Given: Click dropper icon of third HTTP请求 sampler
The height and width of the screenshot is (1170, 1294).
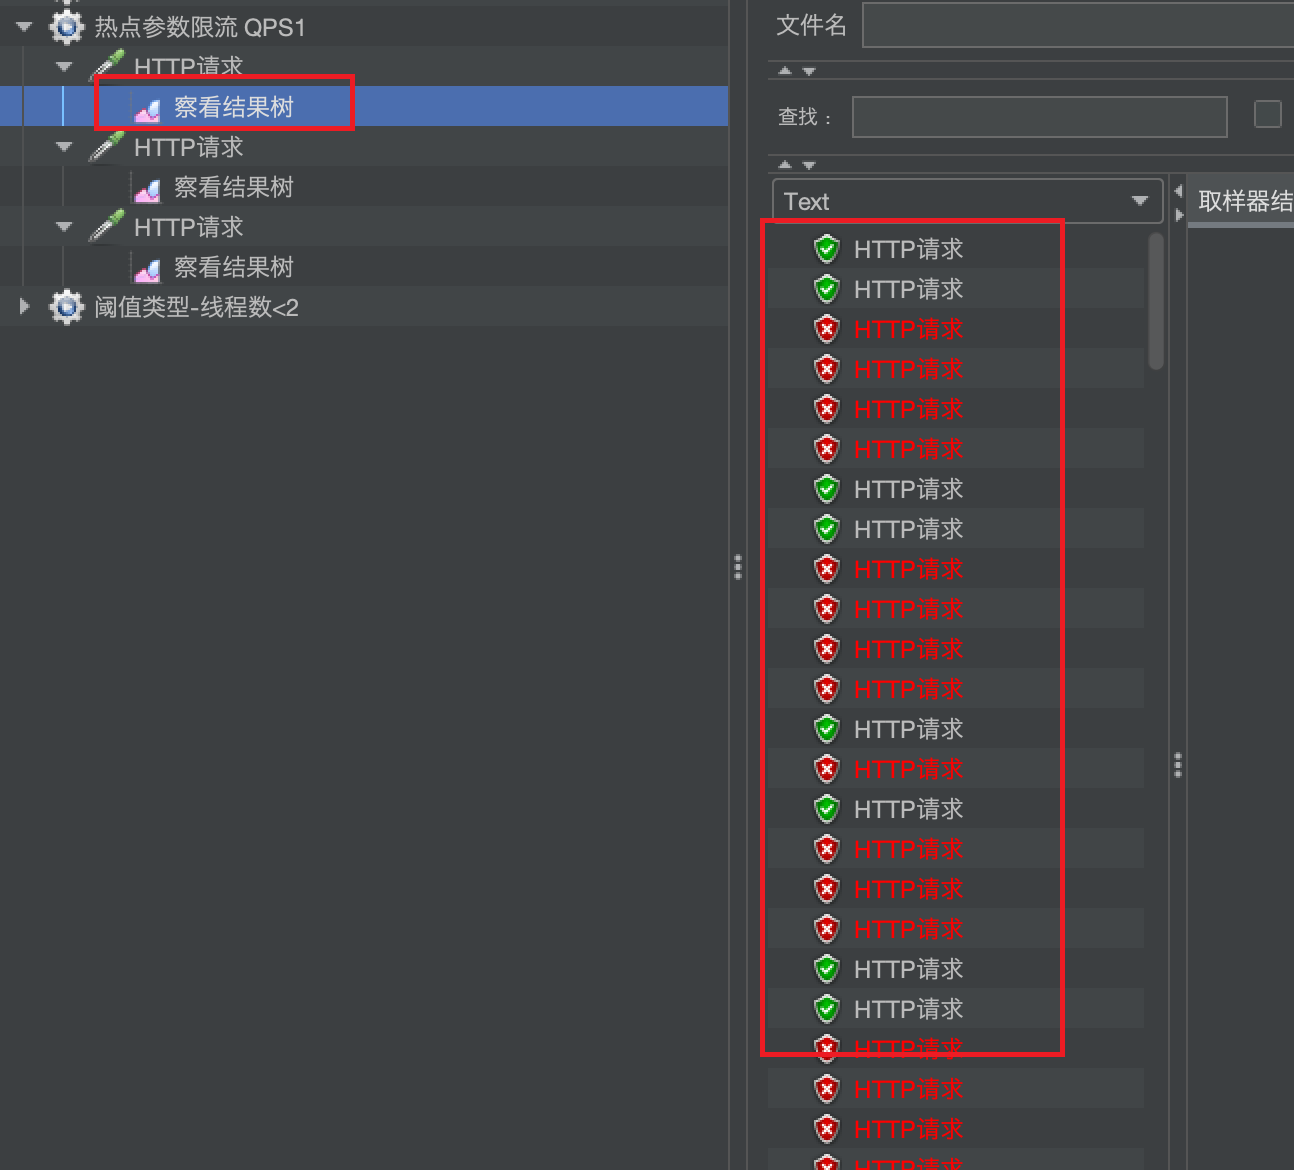Looking at the screenshot, I should (x=106, y=226).
